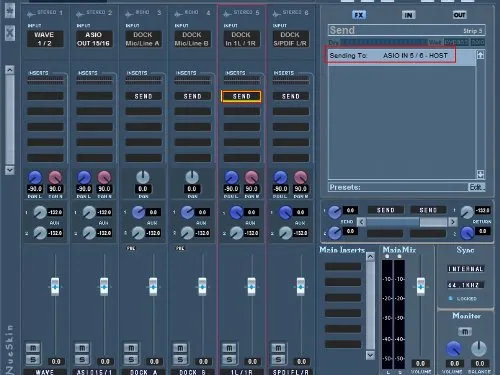The height and width of the screenshot is (375, 500).
Task: Click the main Aux 2 return knob
Action: tap(467, 233)
